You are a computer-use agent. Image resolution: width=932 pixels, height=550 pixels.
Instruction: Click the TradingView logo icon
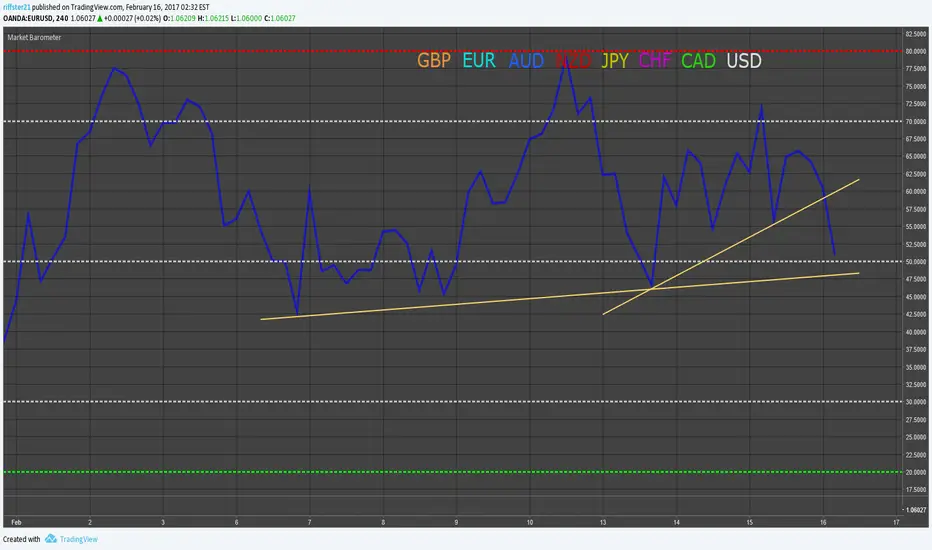click(x=51, y=539)
